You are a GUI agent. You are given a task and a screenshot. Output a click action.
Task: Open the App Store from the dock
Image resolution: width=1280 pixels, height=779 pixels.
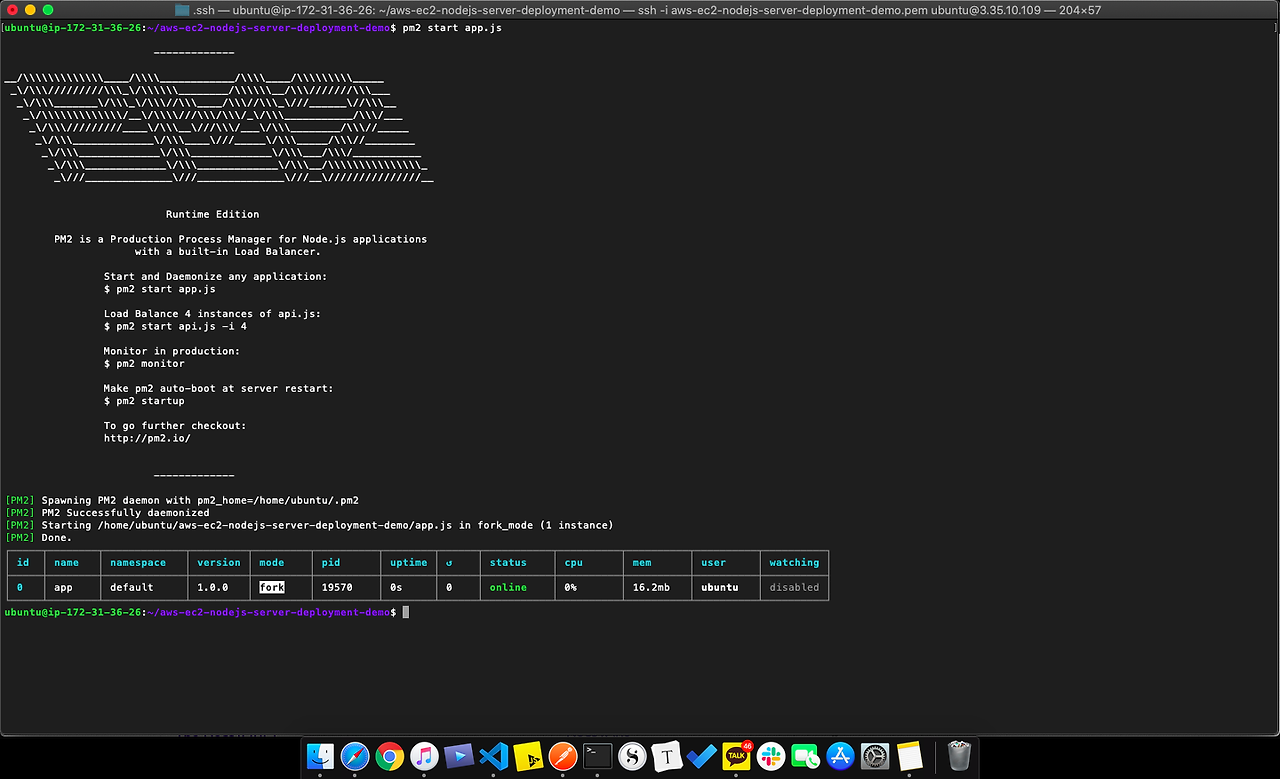pyautogui.click(x=840, y=756)
